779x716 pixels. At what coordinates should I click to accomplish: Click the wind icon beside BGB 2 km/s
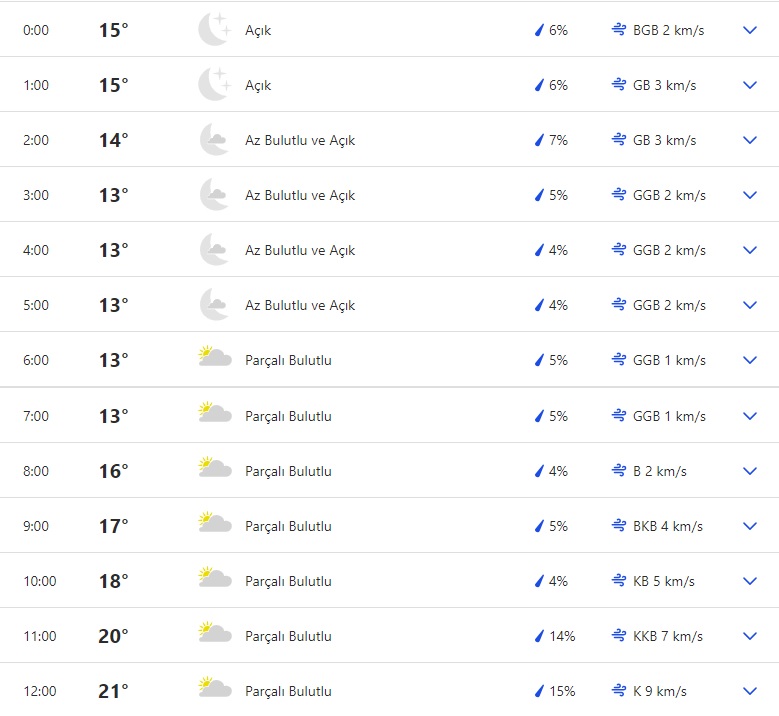[x=619, y=30]
